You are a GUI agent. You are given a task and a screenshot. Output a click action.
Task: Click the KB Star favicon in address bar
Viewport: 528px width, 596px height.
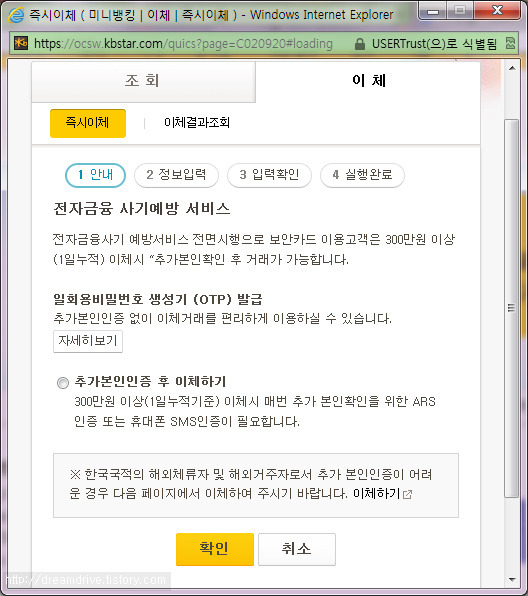point(21,43)
